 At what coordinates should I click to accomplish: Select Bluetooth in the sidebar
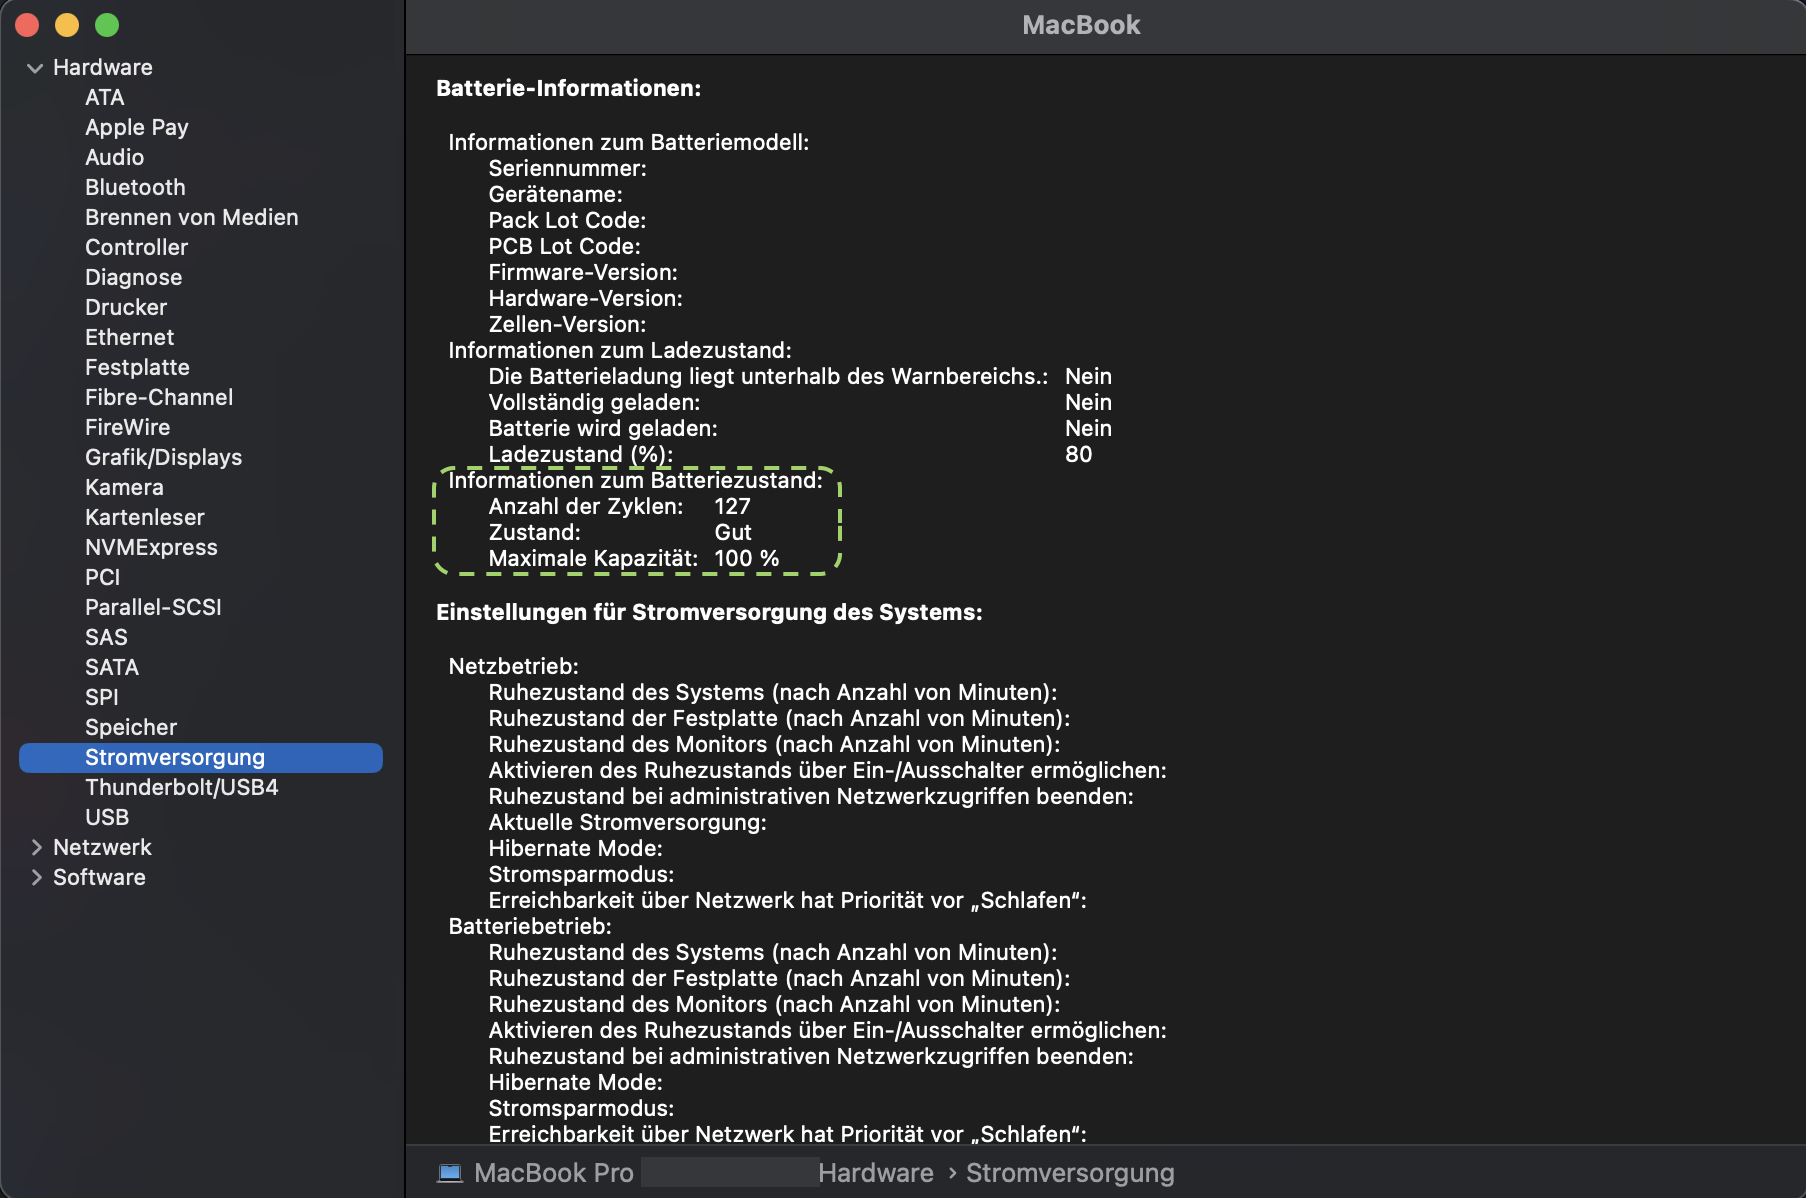135,188
